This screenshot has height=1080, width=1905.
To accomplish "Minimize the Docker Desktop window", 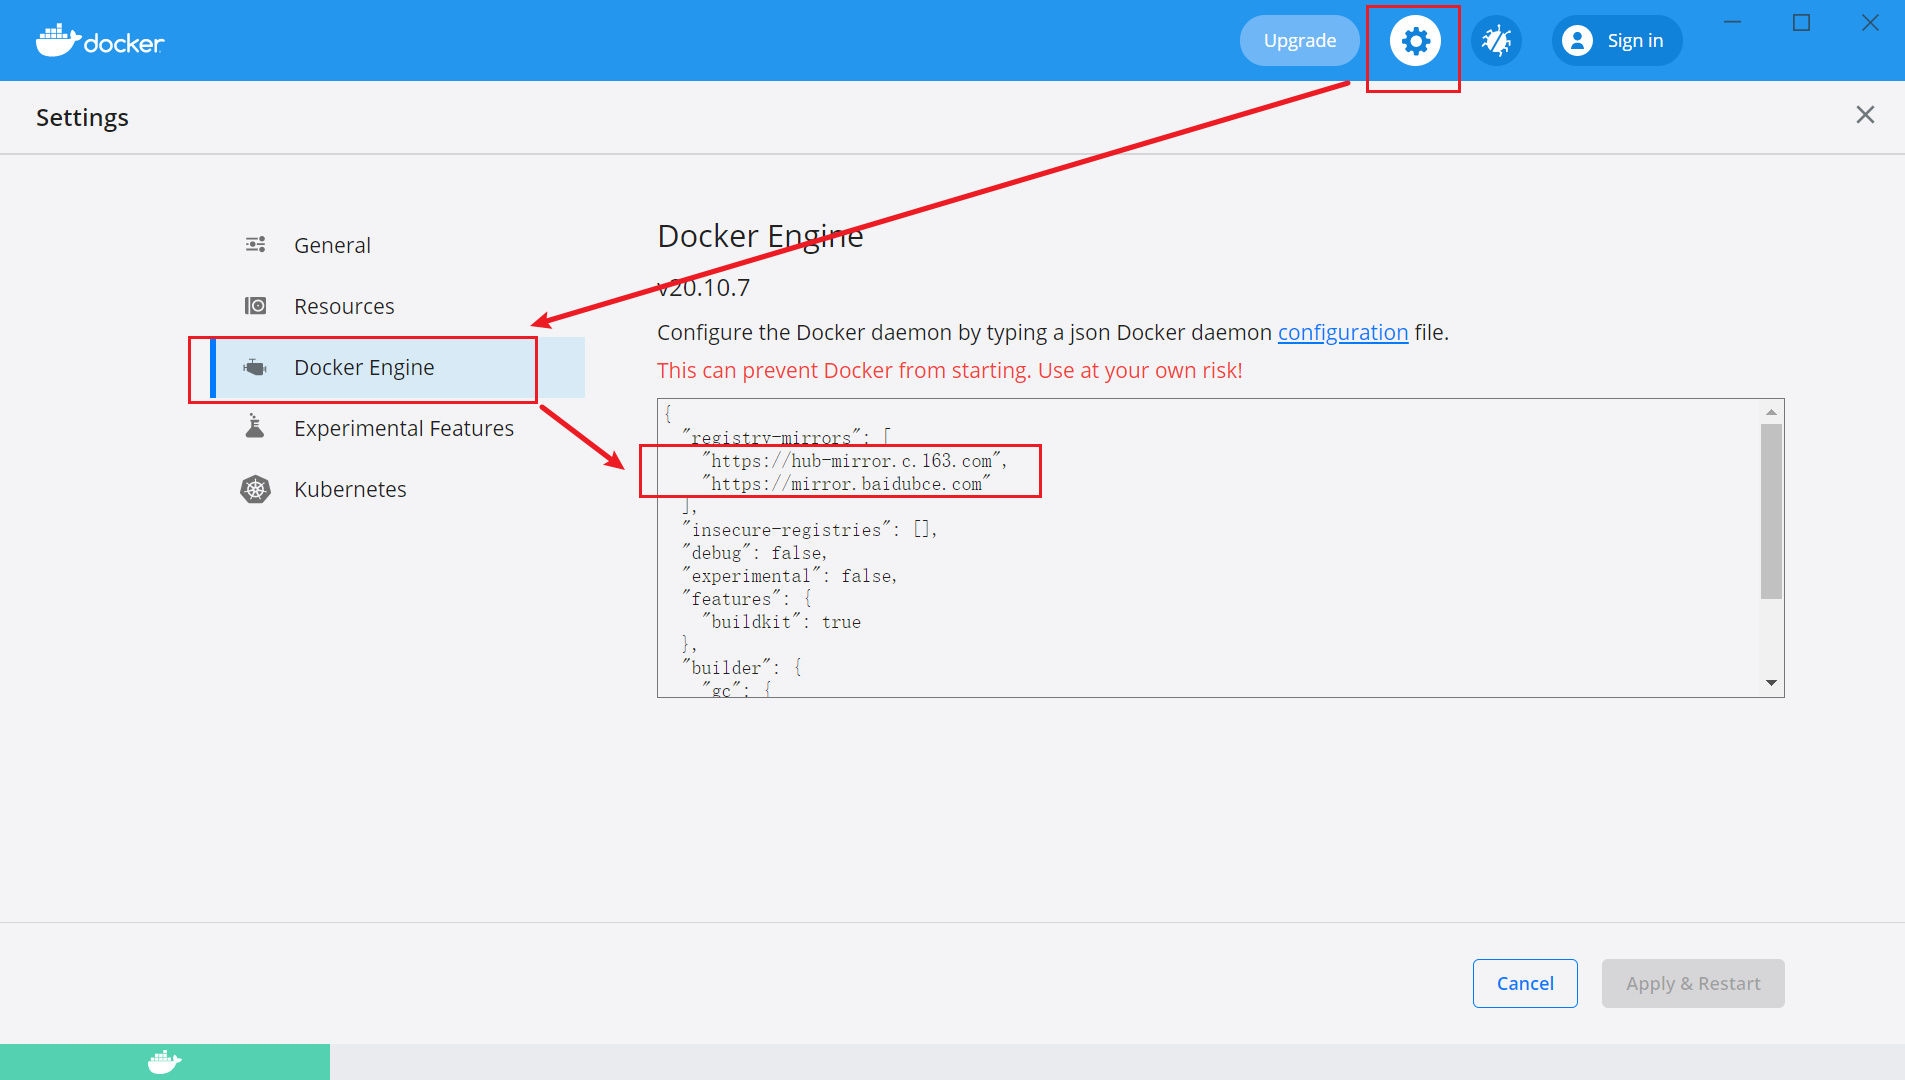I will tap(1733, 22).
